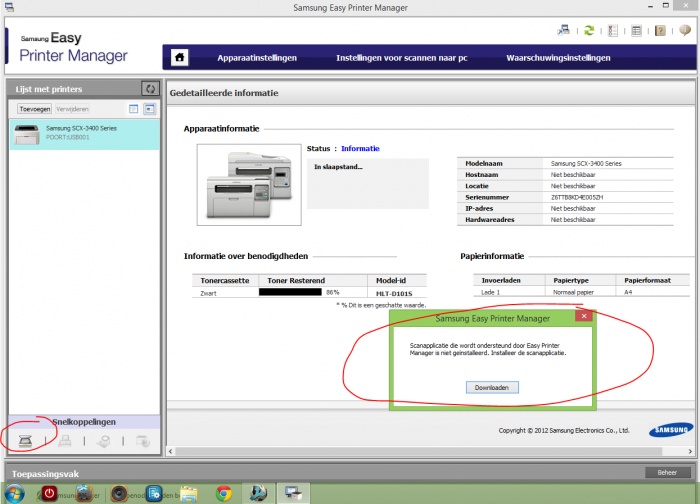700x504 pixels.
Task: Click the Samsung logo at the bottom right
Action: pyautogui.click(x=671, y=430)
